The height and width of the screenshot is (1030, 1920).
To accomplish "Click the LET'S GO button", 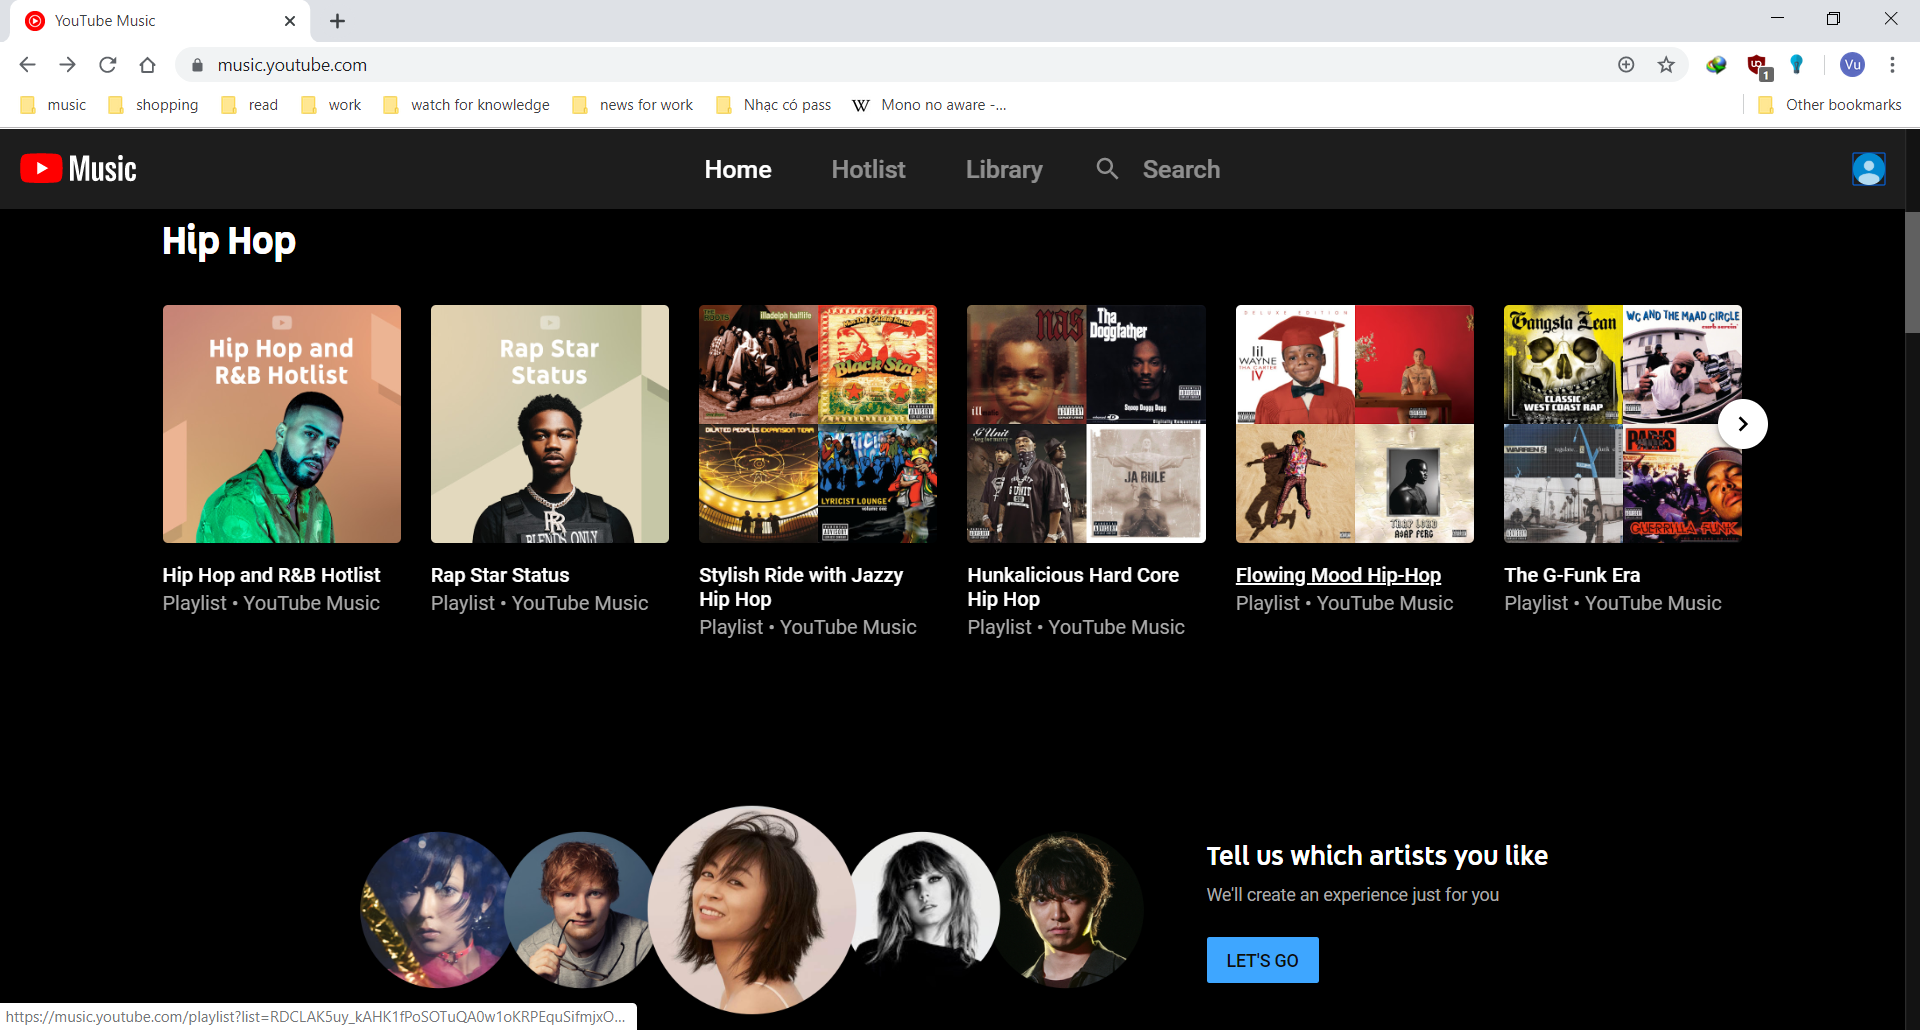I will [1262, 960].
